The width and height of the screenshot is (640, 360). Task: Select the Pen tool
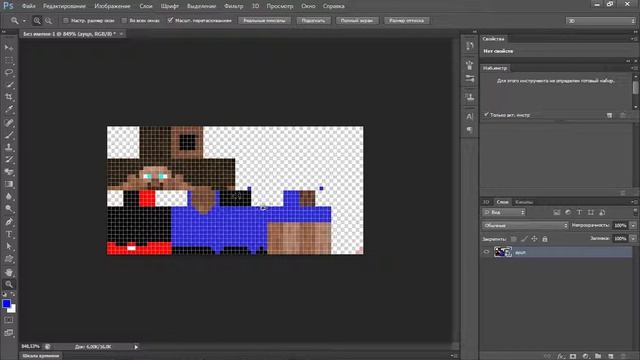pos(9,222)
